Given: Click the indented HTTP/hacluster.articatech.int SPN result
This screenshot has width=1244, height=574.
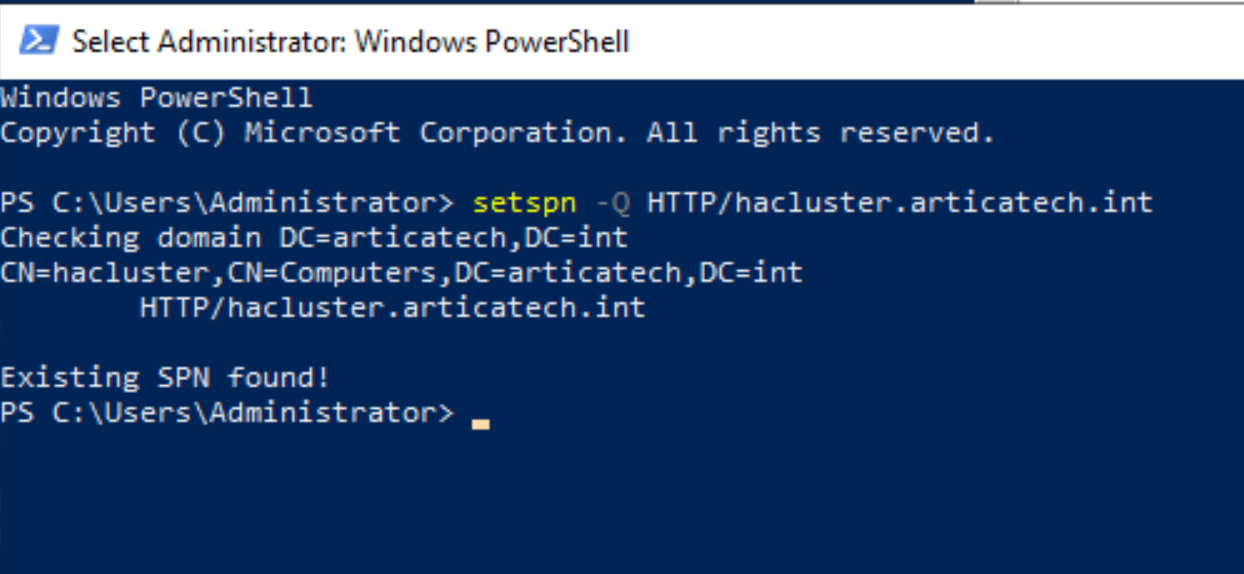Looking at the screenshot, I should 392,308.
